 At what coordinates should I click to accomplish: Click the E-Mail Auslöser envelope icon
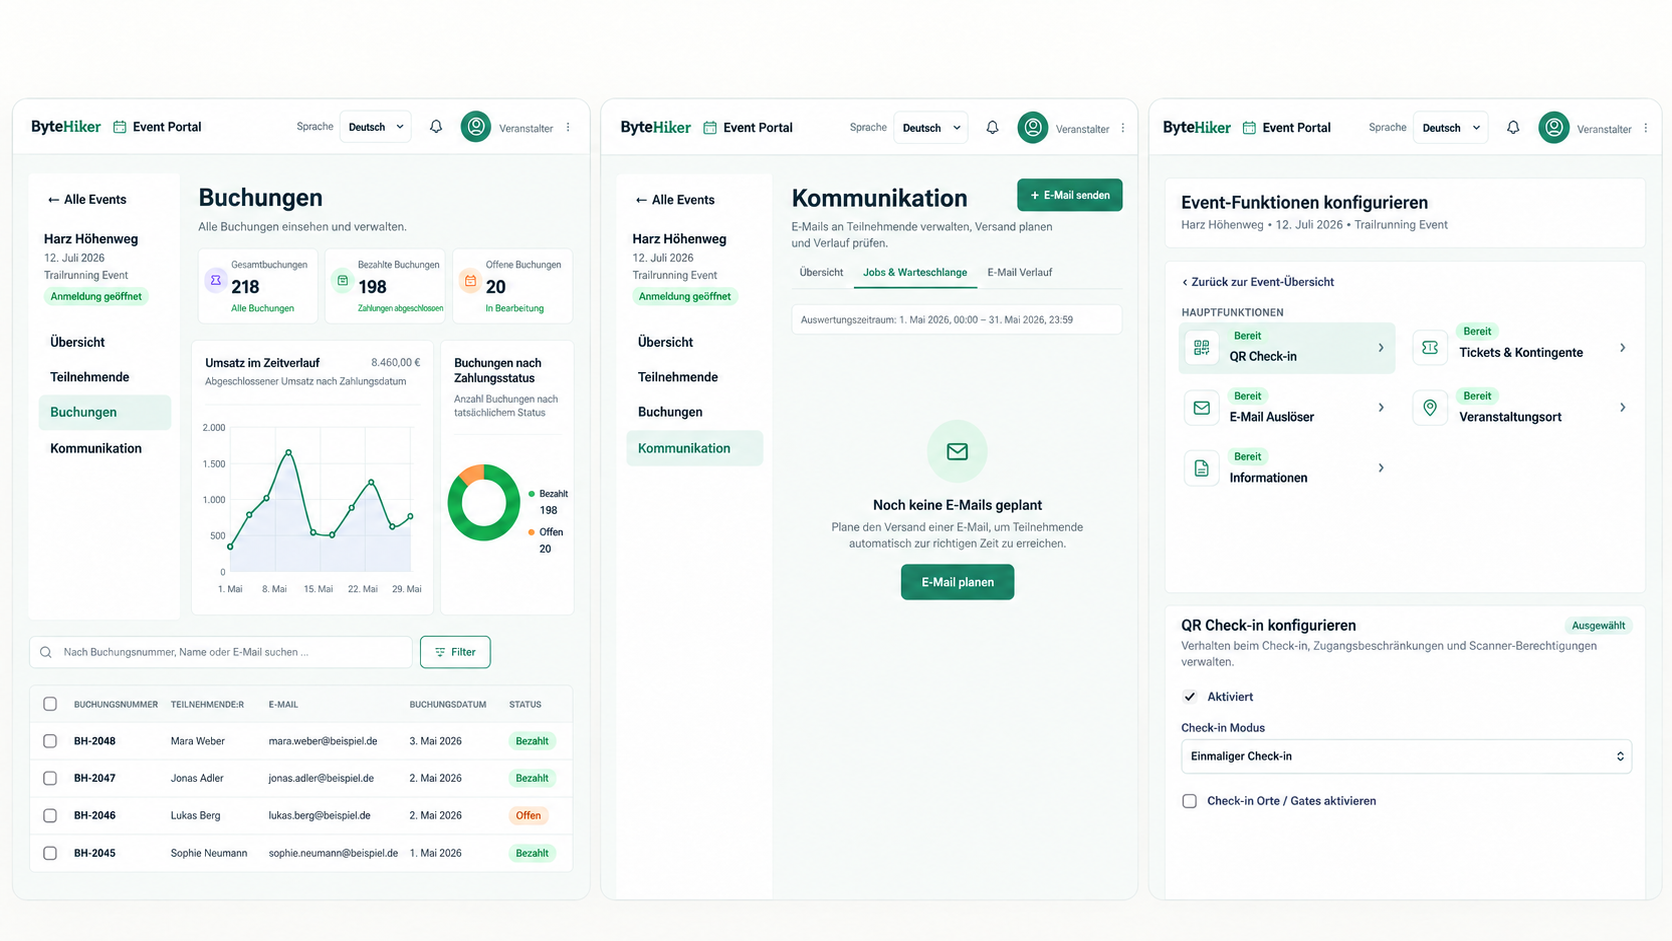pyautogui.click(x=1201, y=408)
